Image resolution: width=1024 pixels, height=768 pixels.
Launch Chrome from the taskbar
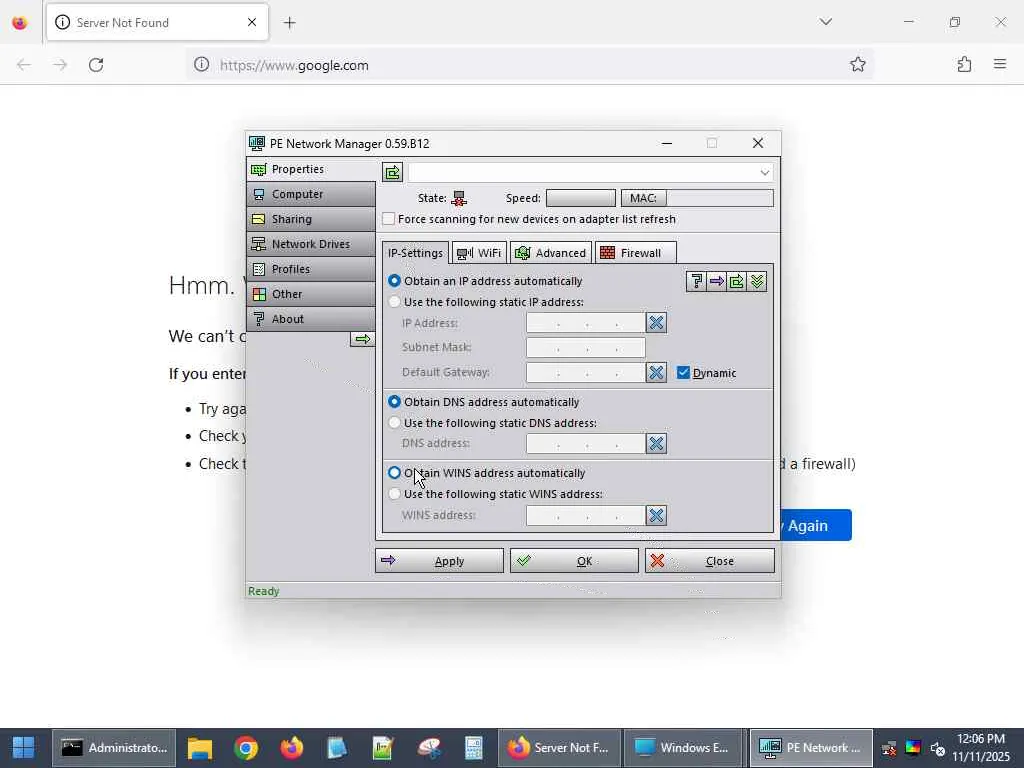[x=246, y=748]
